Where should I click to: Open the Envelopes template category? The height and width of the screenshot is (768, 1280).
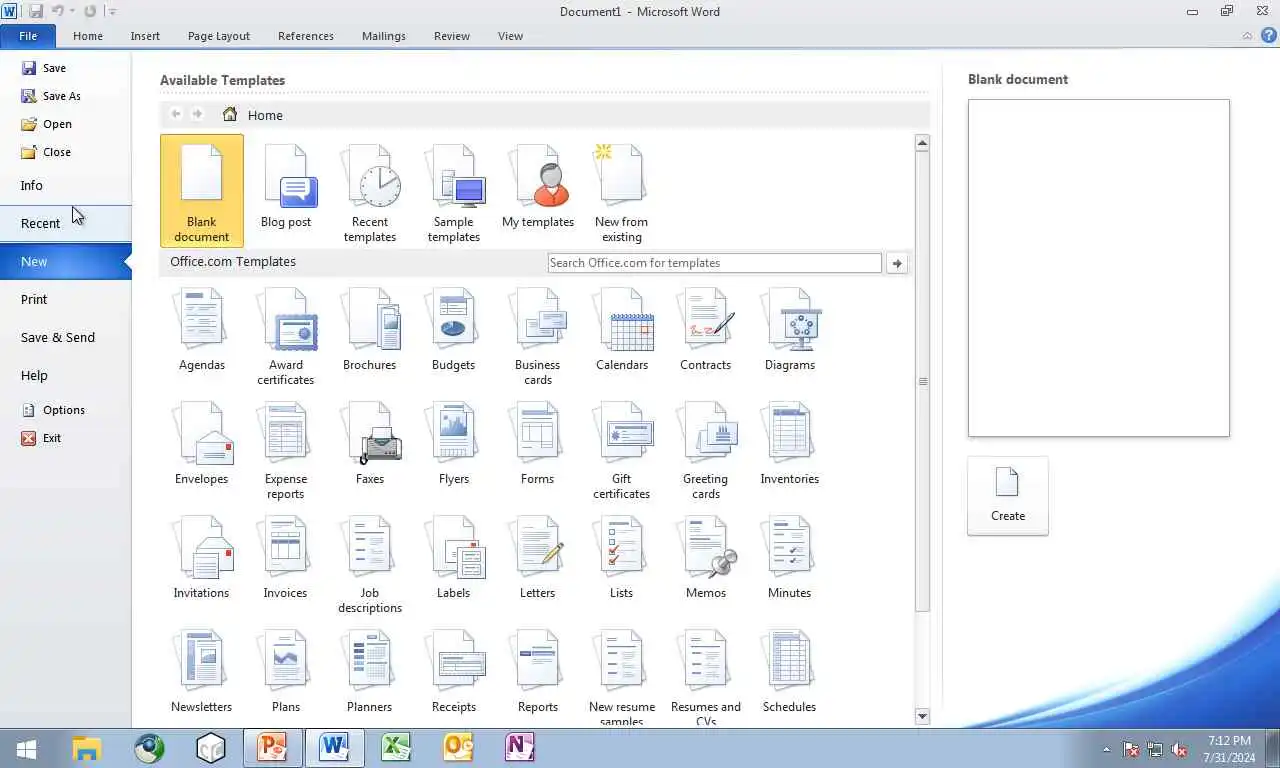click(x=202, y=444)
